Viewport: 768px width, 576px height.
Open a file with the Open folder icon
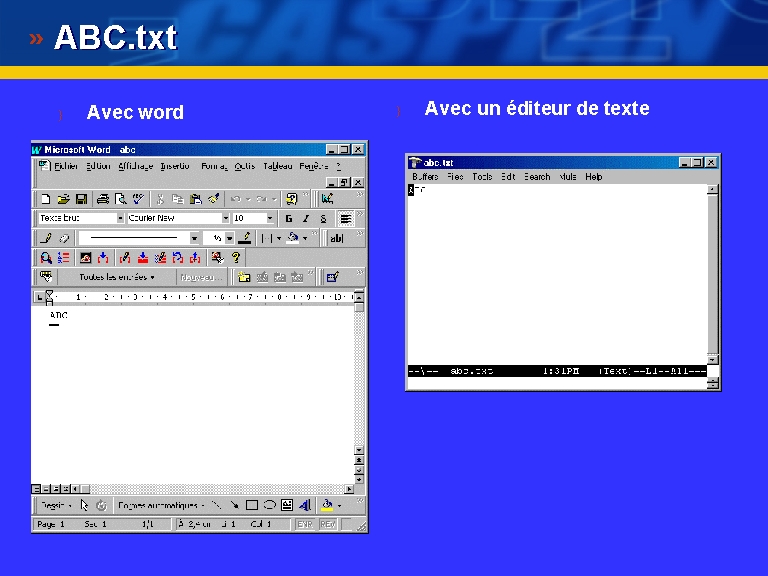(x=63, y=199)
